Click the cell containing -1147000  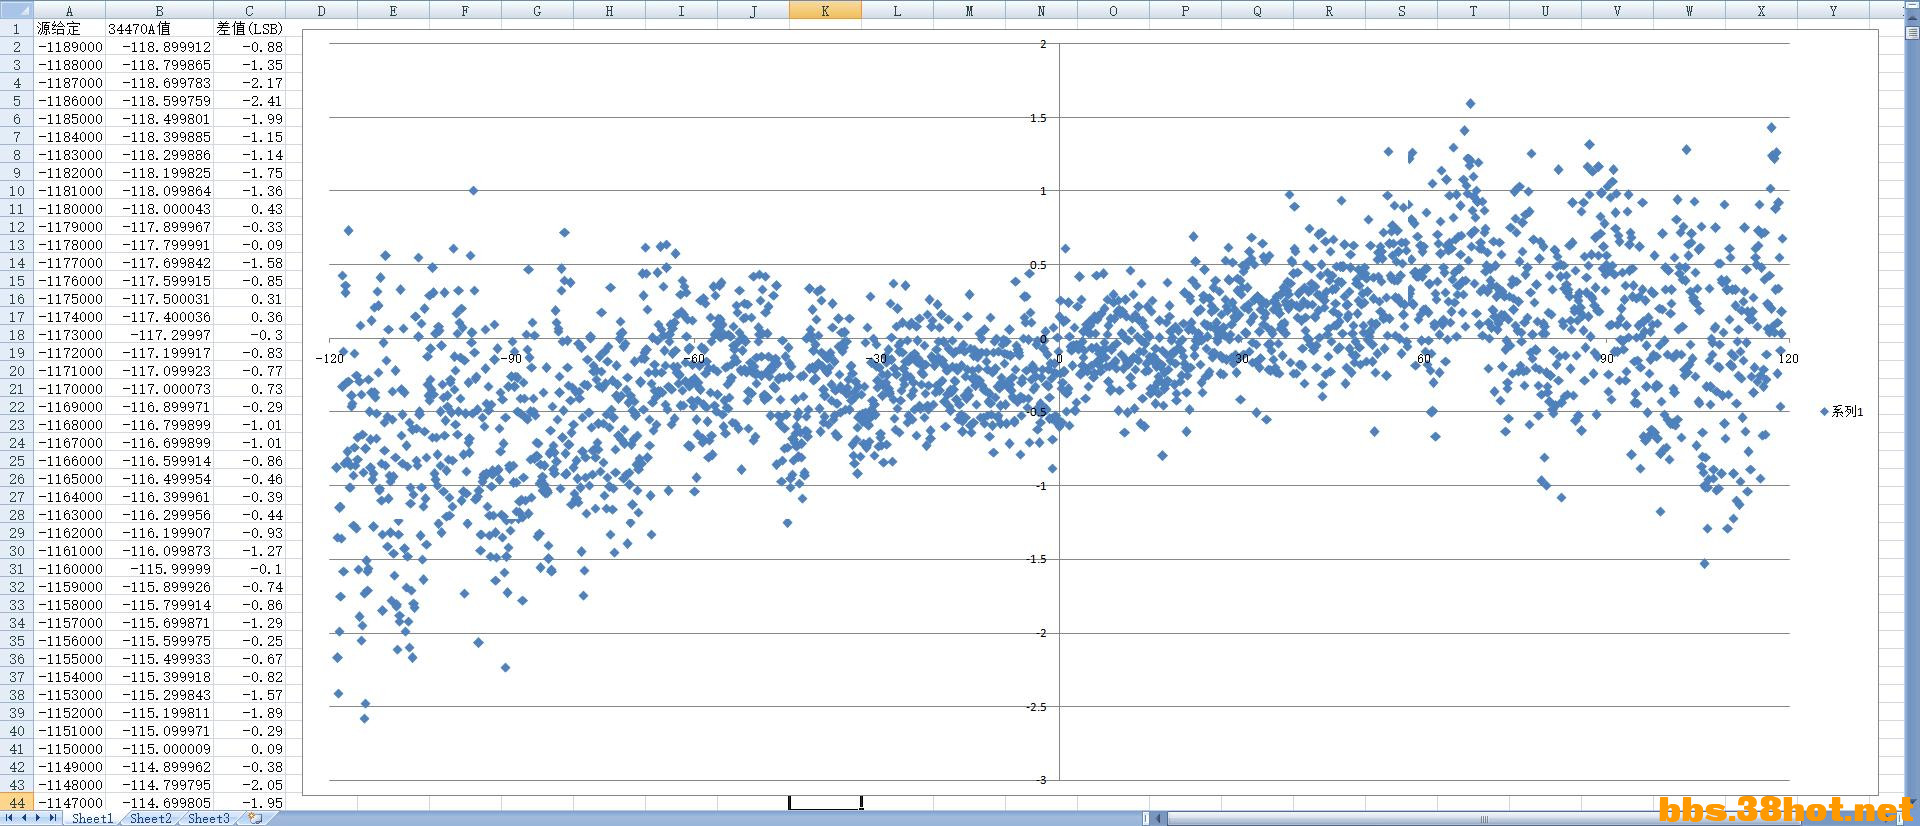tap(69, 803)
